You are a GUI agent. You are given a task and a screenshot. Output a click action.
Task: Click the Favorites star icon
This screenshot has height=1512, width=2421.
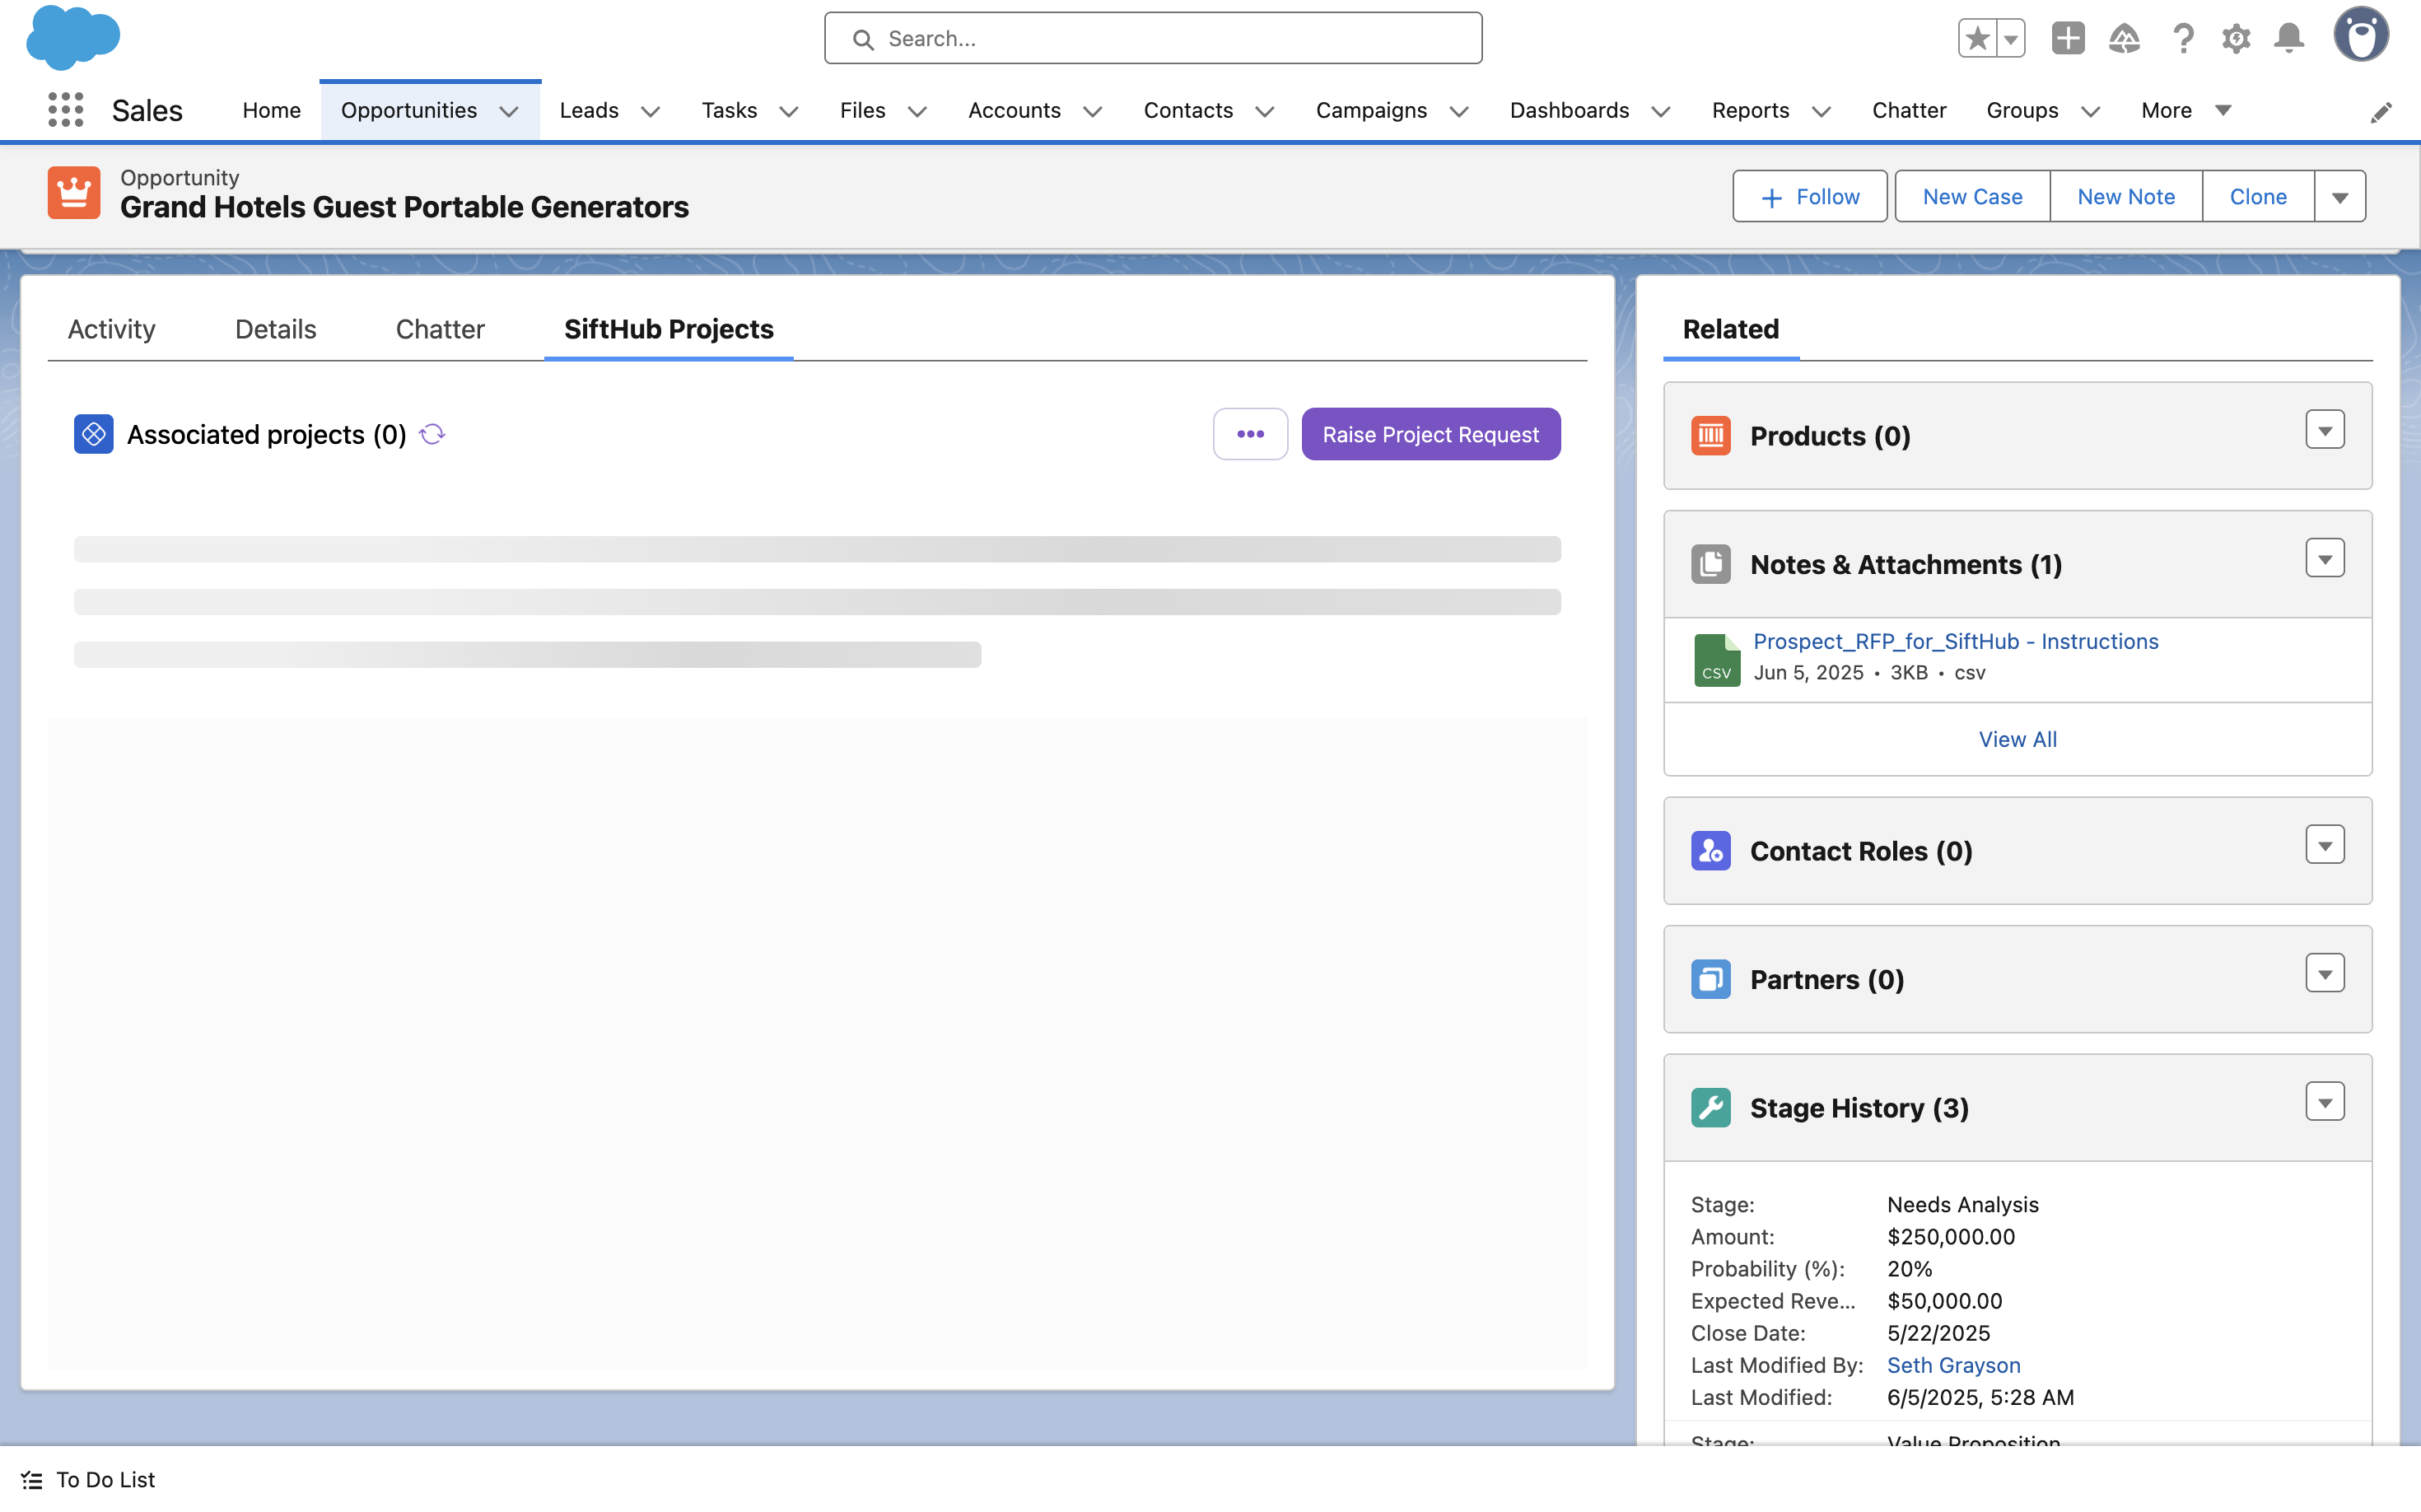[1976, 38]
